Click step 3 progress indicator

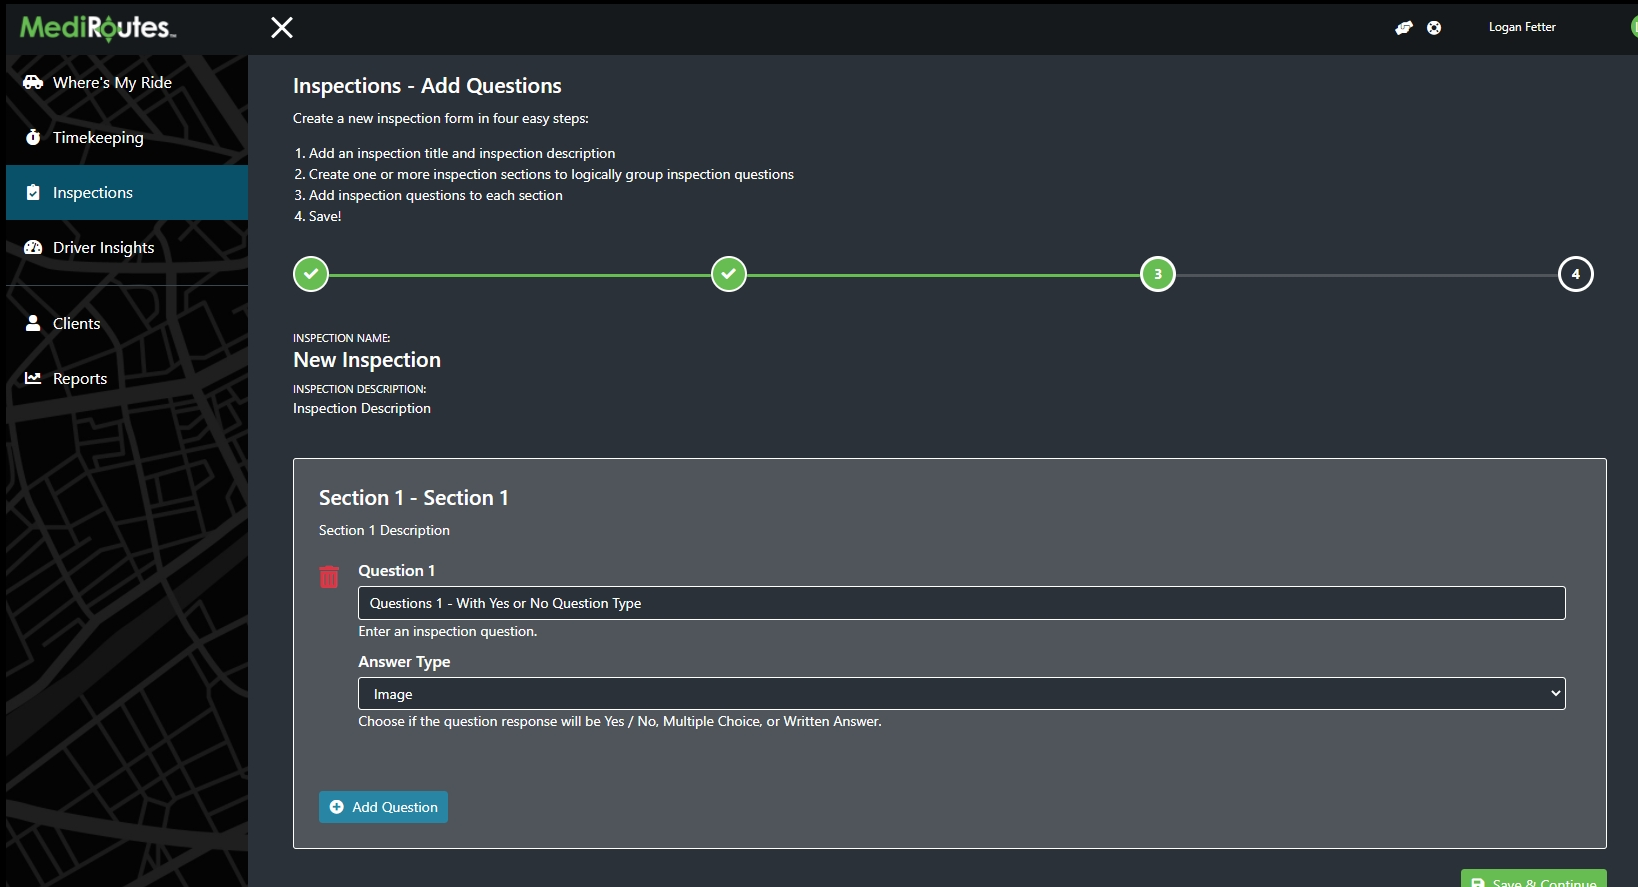[1158, 274]
